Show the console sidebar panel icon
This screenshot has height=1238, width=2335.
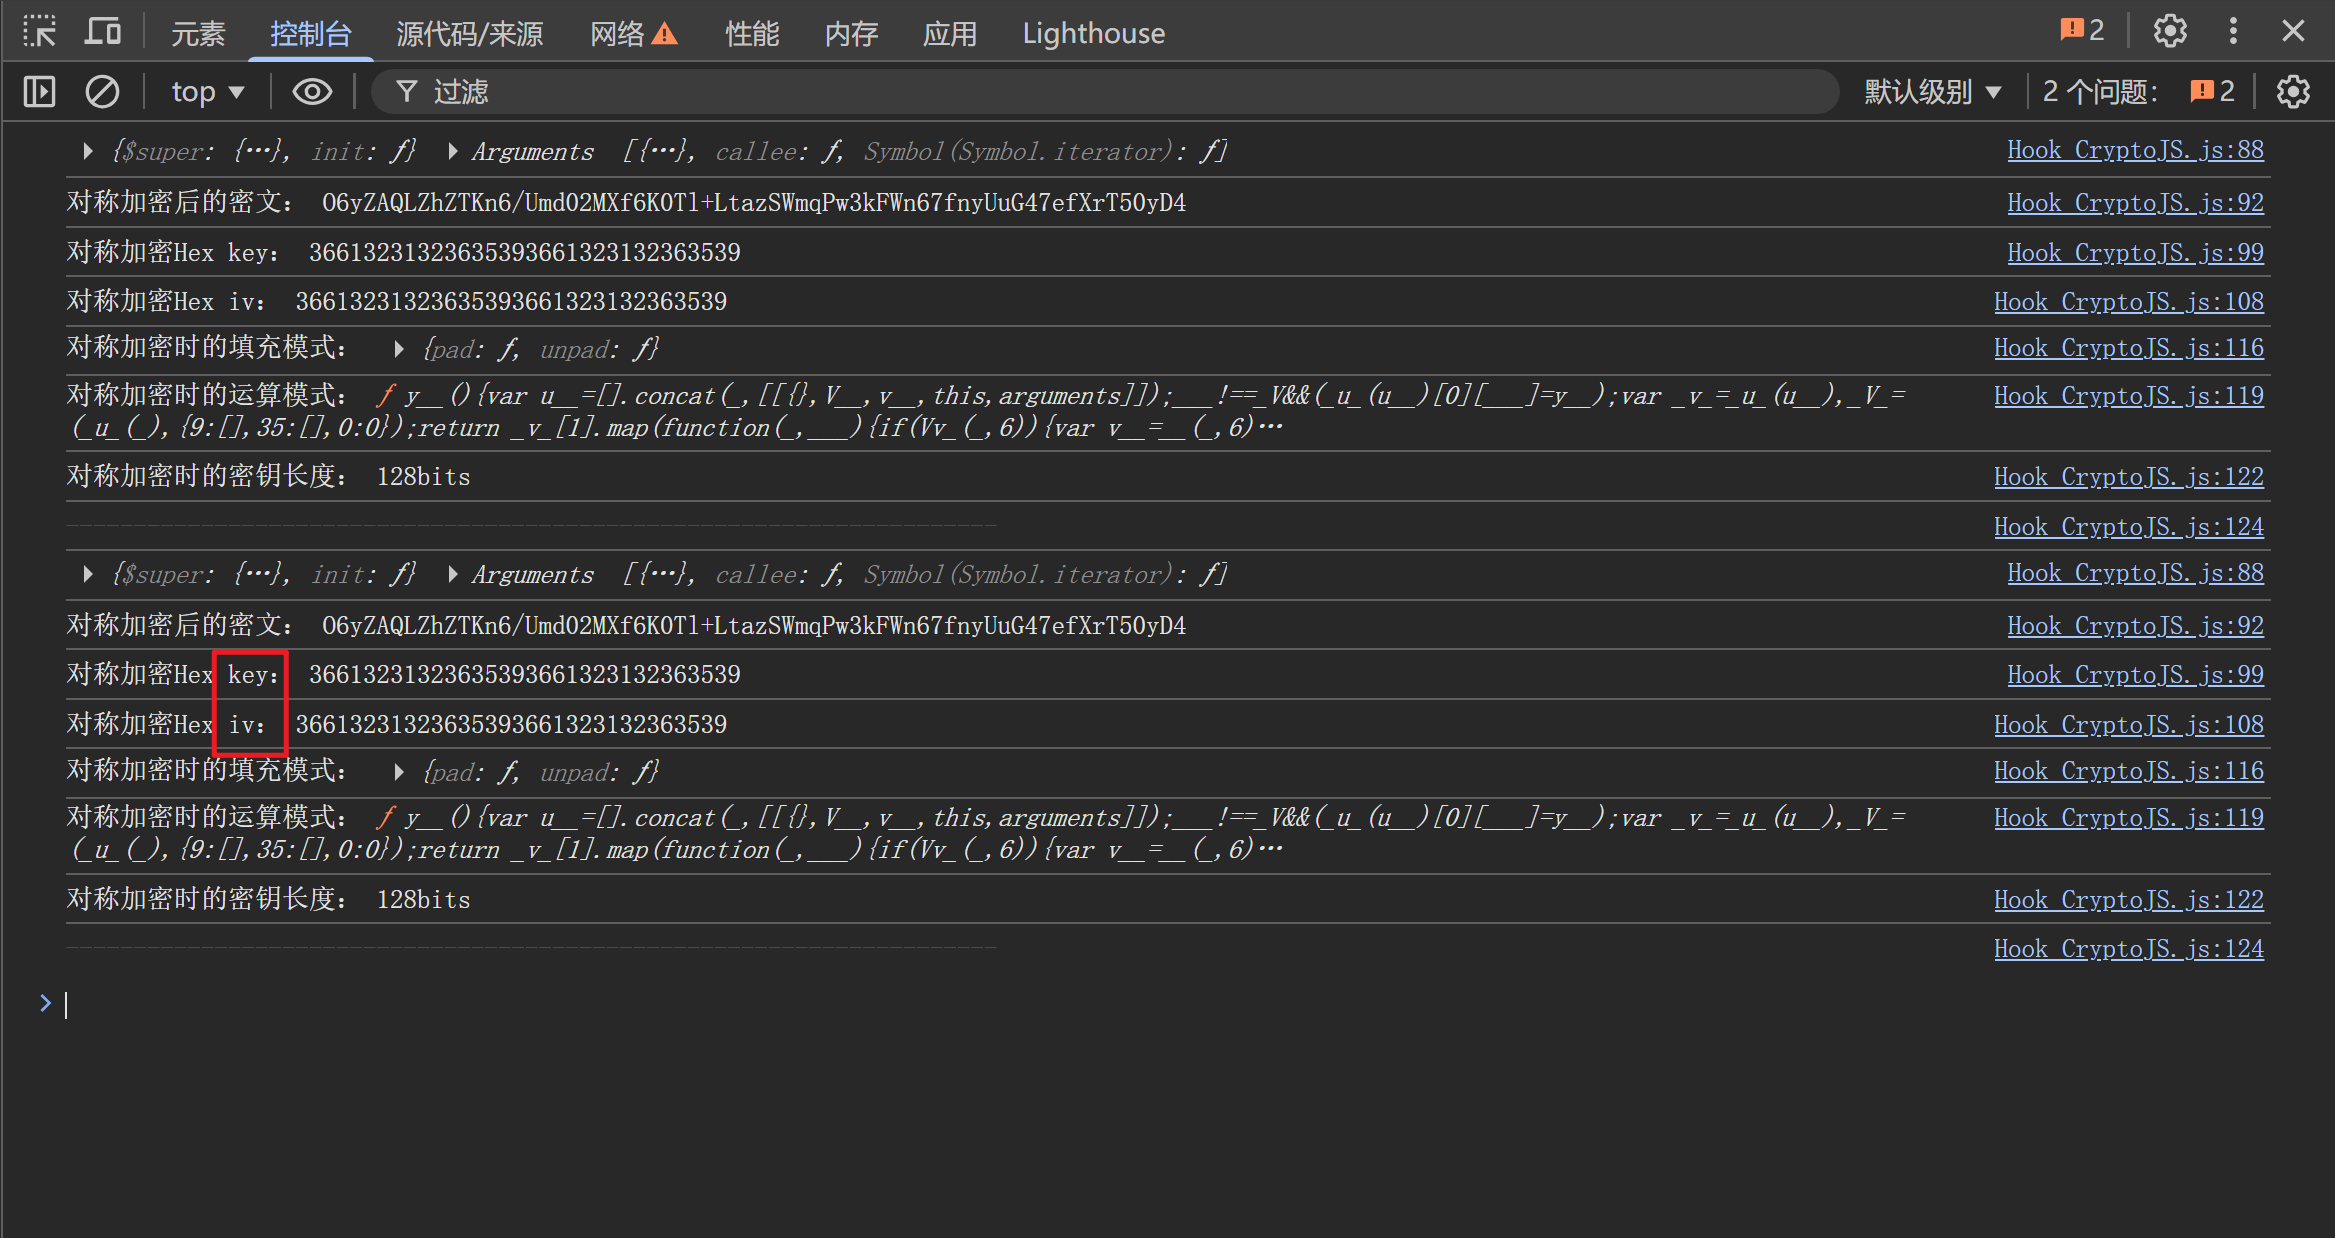(x=39, y=92)
